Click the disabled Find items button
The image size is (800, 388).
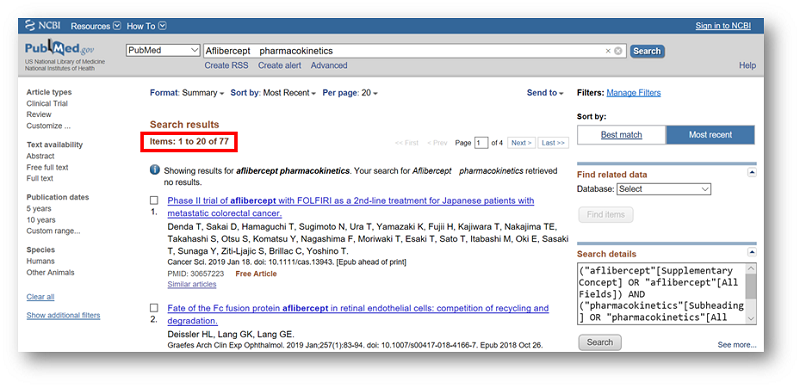click(606, 214)
